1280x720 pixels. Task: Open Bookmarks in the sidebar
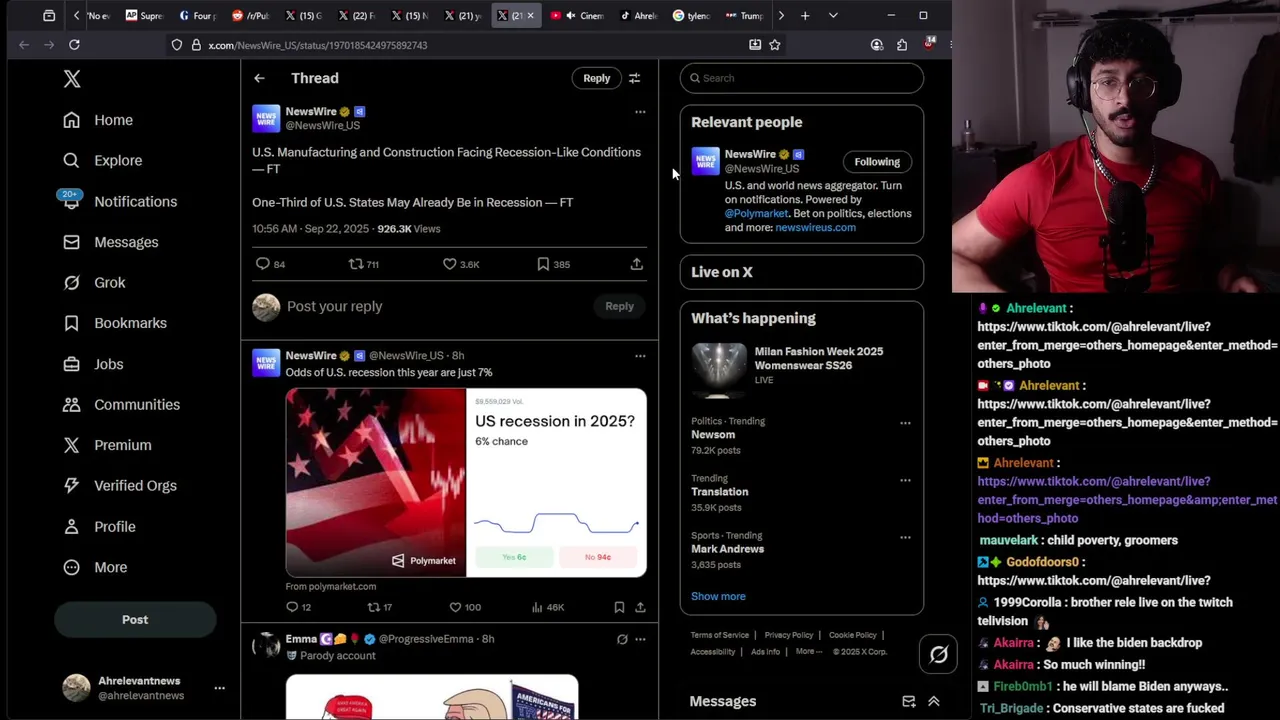point(115,323)
